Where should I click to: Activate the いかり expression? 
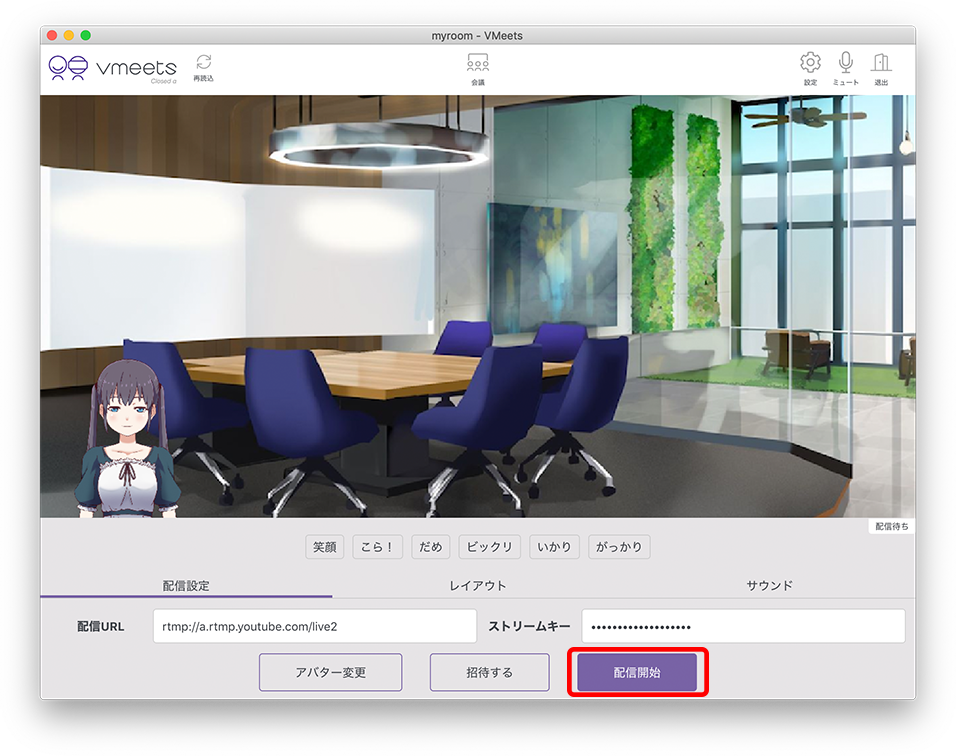554,547
